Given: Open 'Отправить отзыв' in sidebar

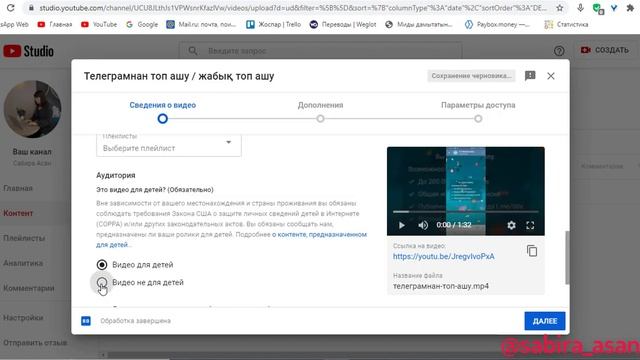Looking at the screenshot, I should pyautogui.click(x=35, y=342).
